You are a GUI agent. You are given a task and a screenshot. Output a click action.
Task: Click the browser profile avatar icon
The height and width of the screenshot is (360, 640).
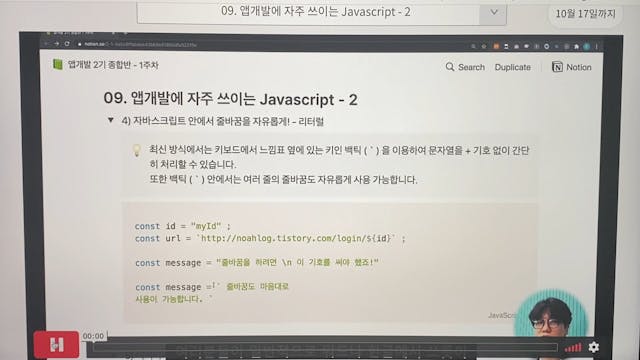(587, 47)
